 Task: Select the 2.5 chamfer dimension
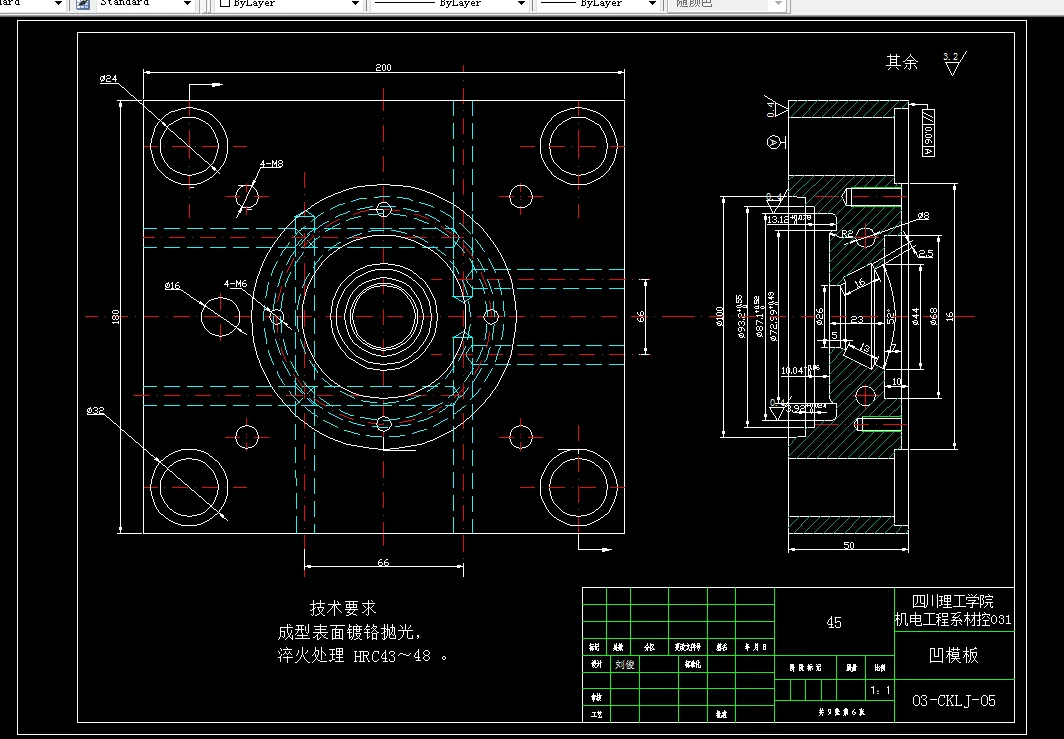click(926, 253)
